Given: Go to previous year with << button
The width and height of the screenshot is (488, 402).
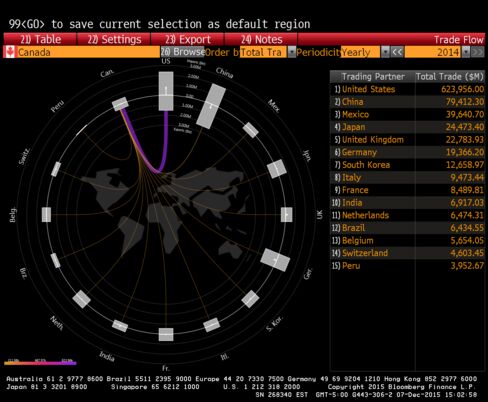Looking at the screenshot, I should [397, 52].
